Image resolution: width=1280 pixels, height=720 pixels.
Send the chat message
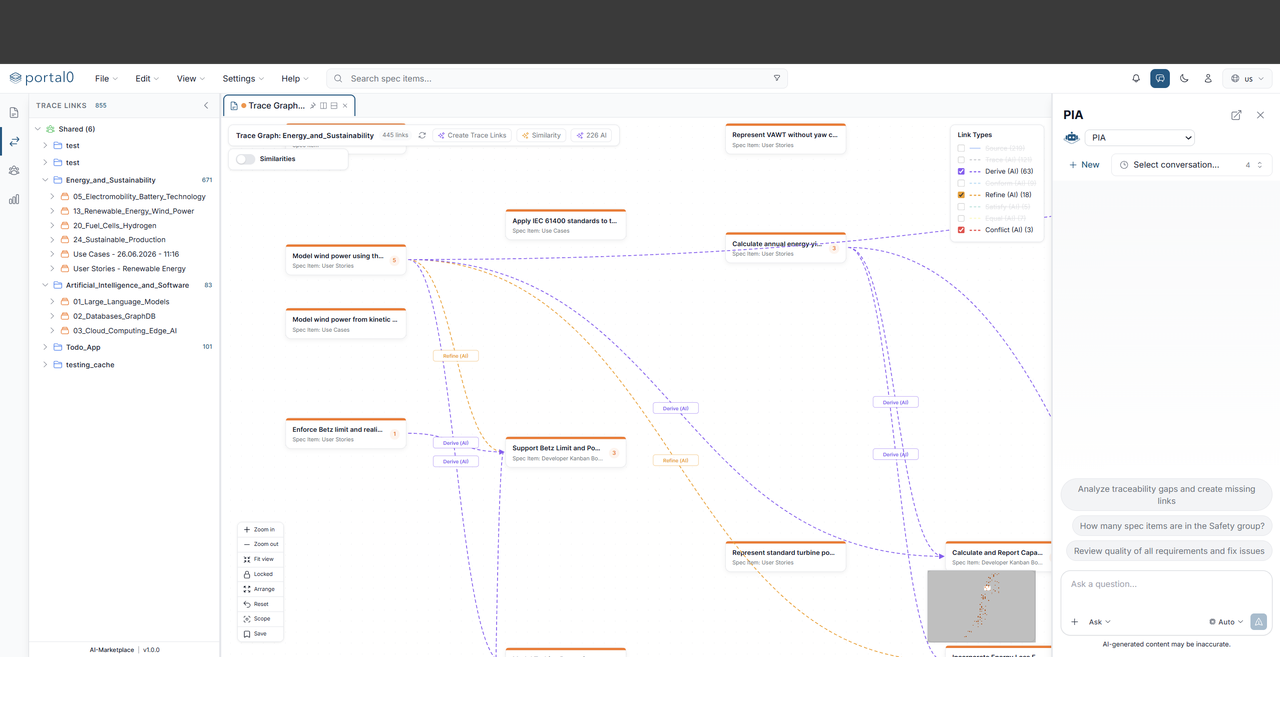[x=1258, y=622]
